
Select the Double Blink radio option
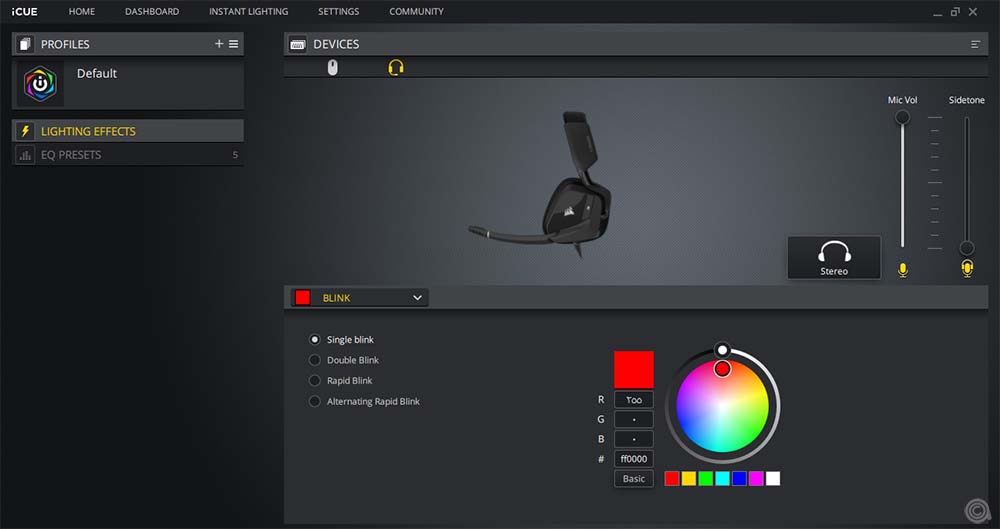tap(315, 360)
